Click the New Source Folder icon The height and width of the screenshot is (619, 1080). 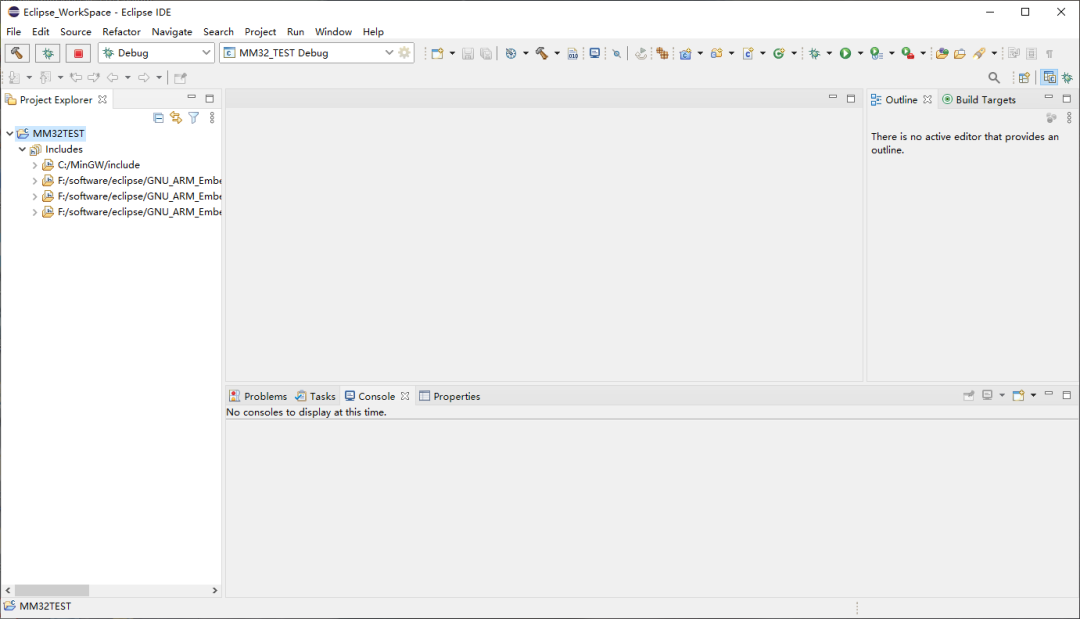point(716,54)
